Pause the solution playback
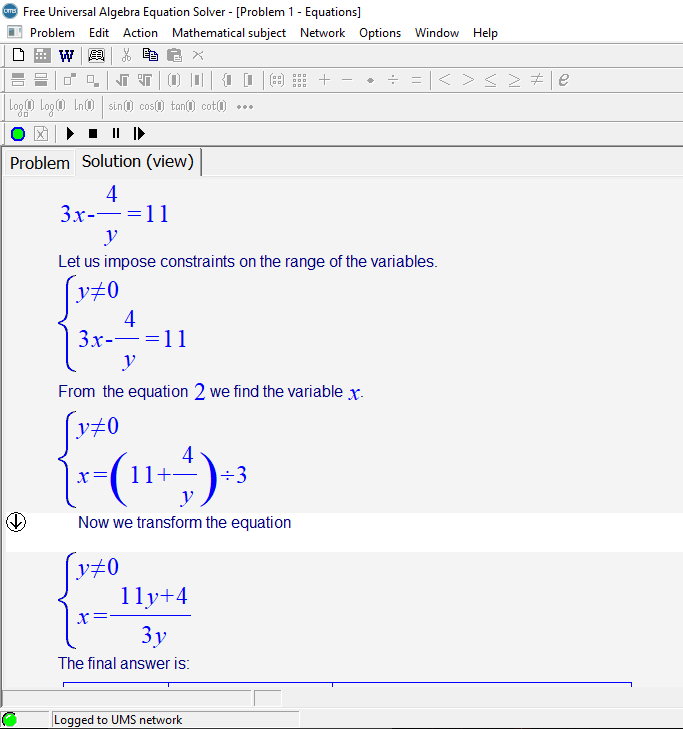Image resolution: width=683 pixels, height=729 pixels. pyautogui.click(x=116, y=134)
